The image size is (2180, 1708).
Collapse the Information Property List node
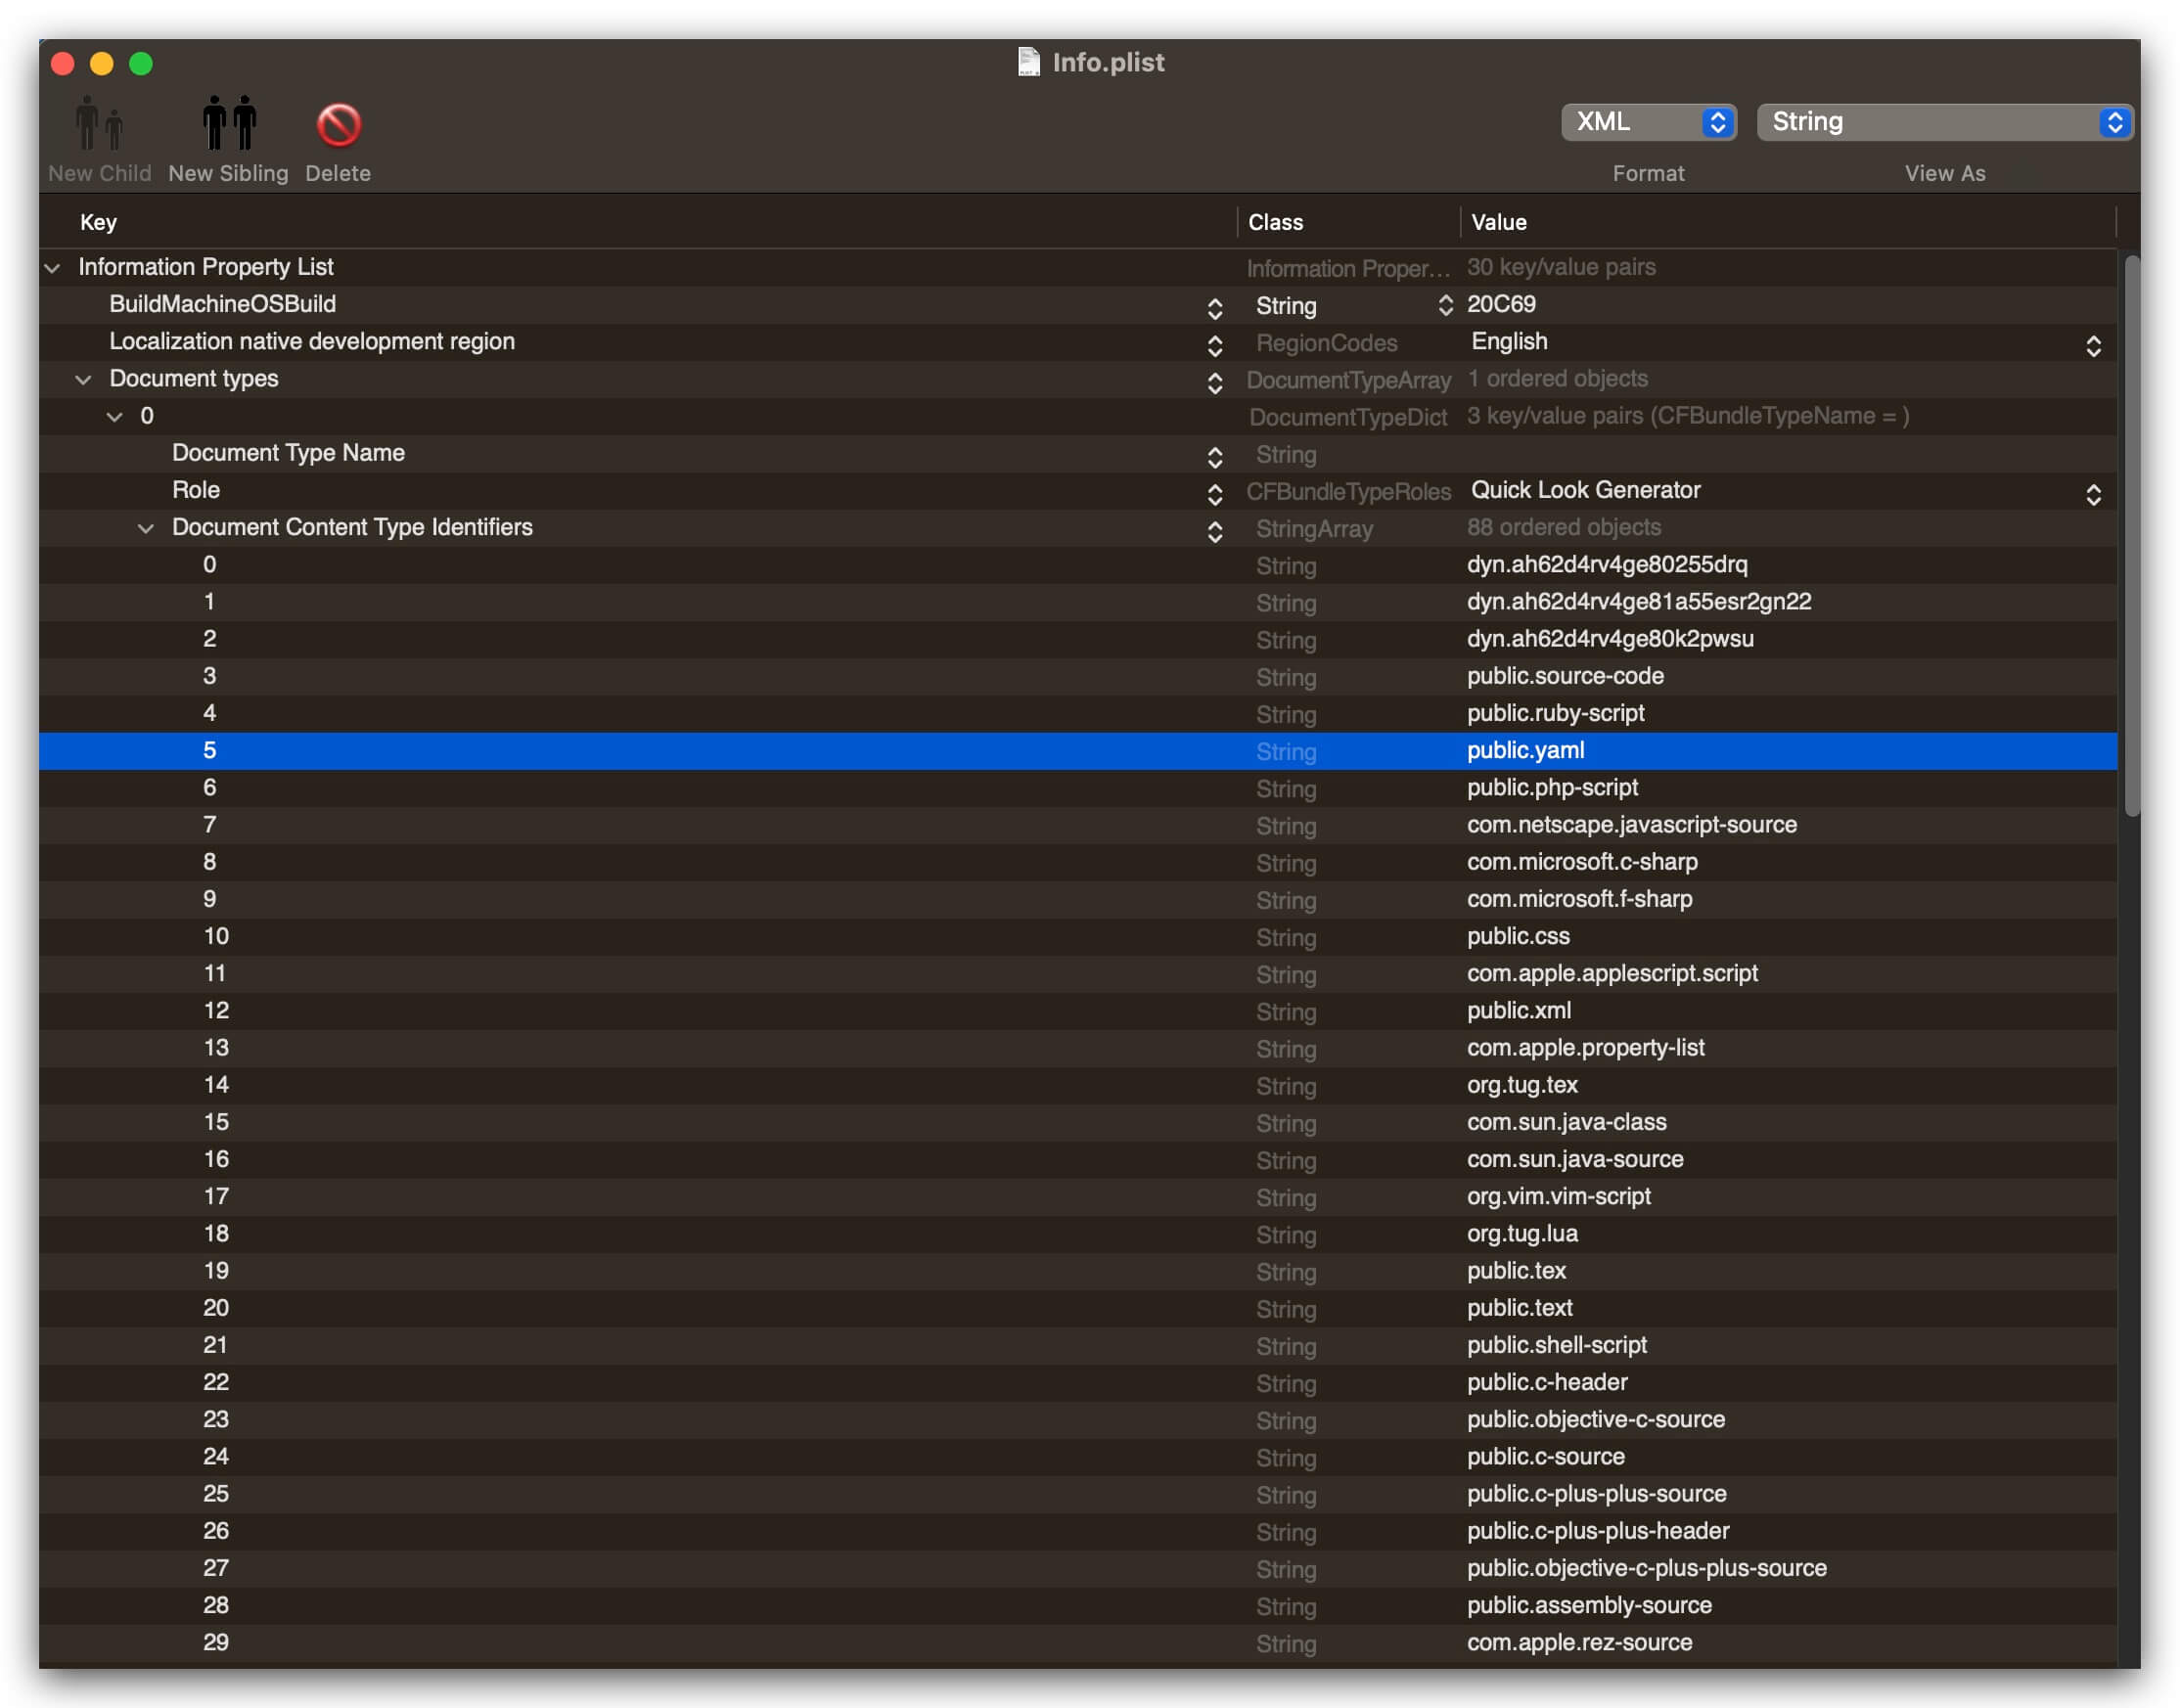[x=50, y=267]
